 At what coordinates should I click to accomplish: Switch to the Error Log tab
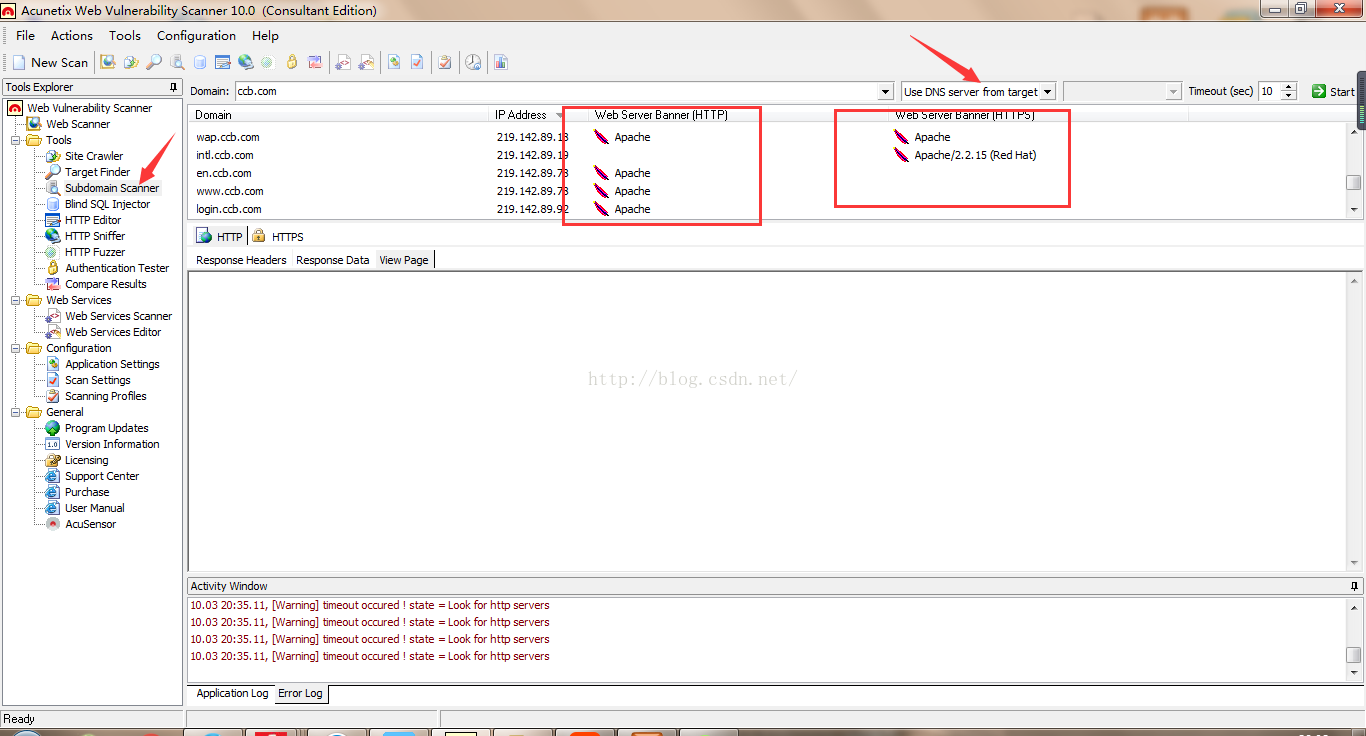[x=300, y=693]
